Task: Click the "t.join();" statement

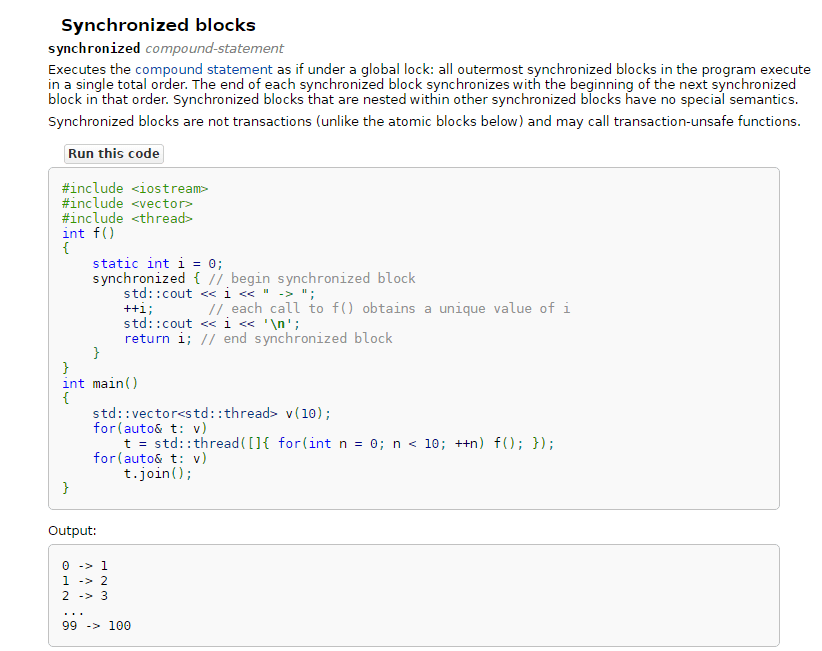Action: (x=158, y=474)
